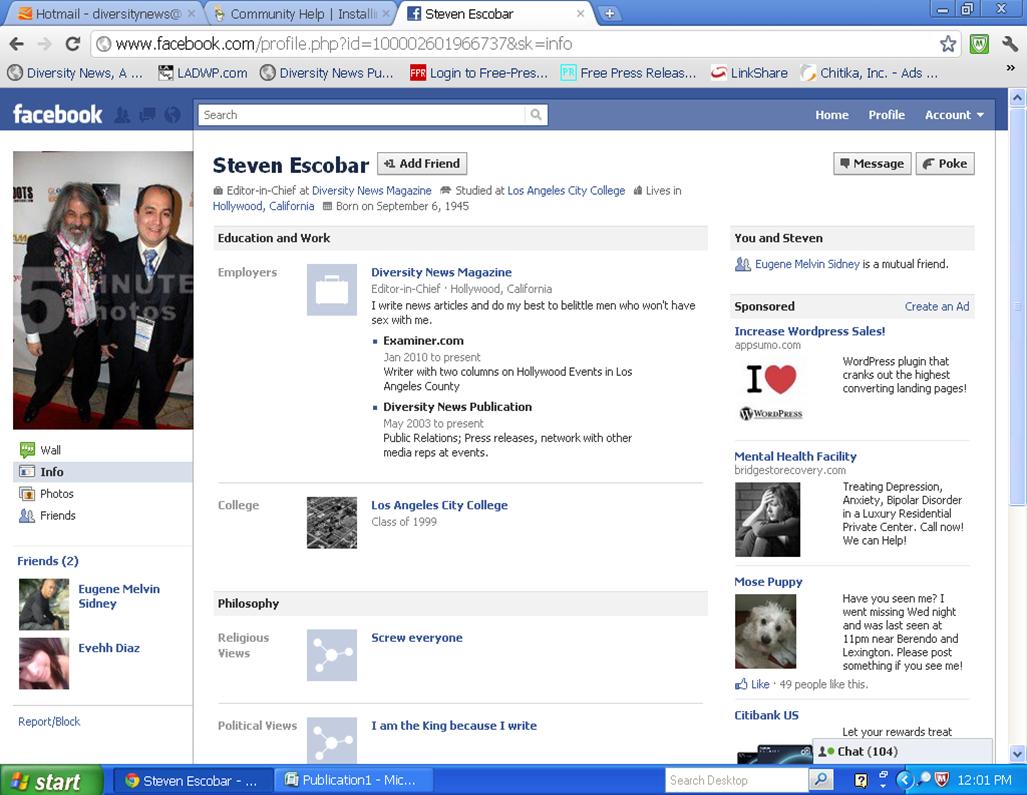The image size is (1027, 795).
Task: Click the Poke button
Action: [x=945, y=163]
